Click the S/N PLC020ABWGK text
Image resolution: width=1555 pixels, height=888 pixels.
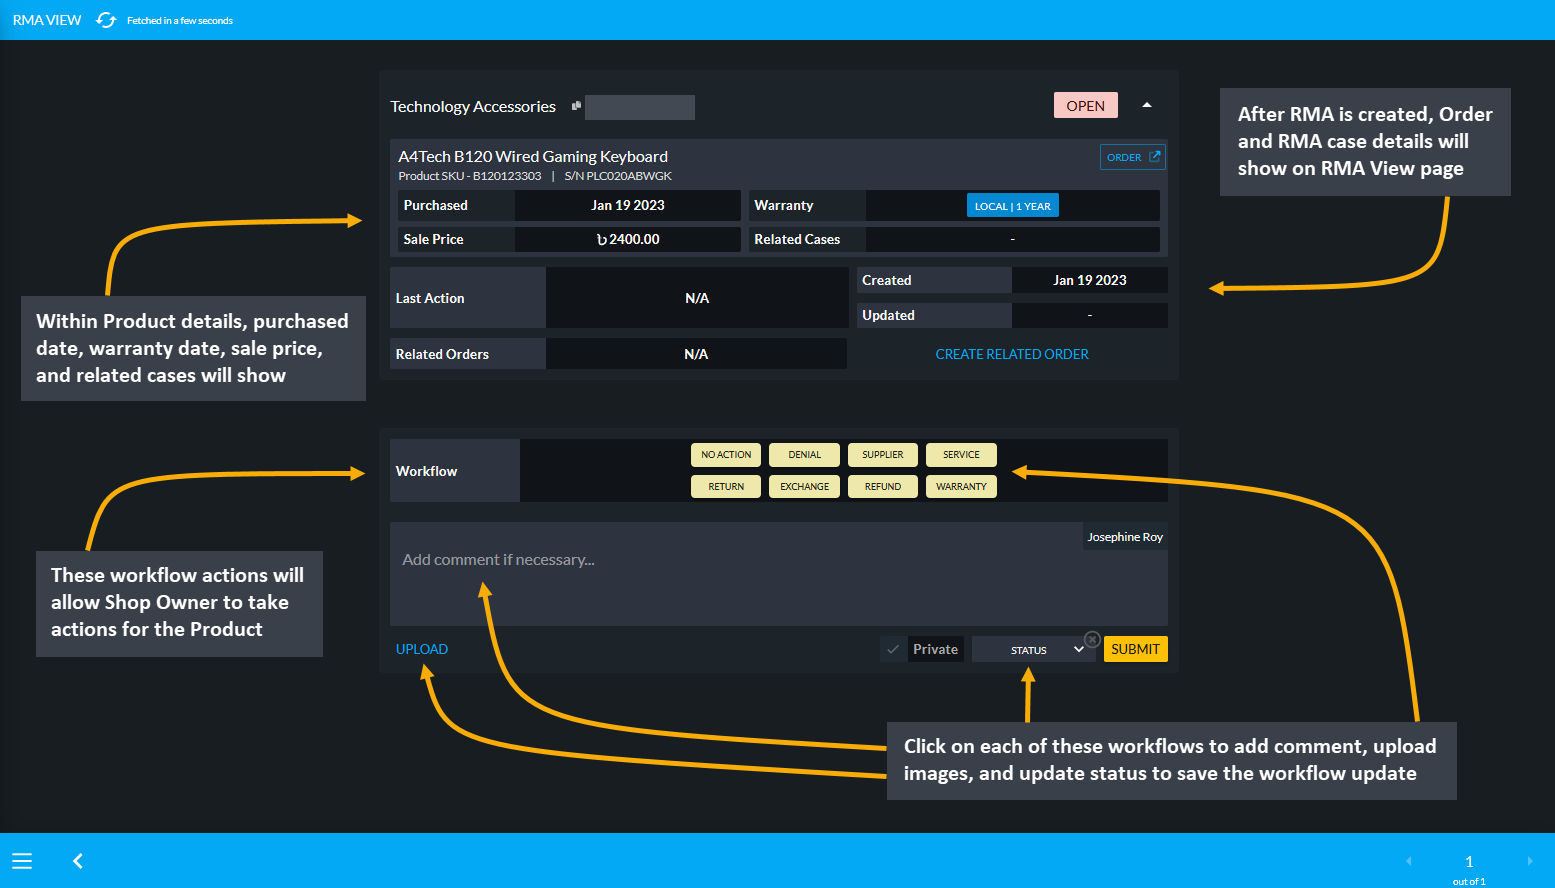coord(618,176)
